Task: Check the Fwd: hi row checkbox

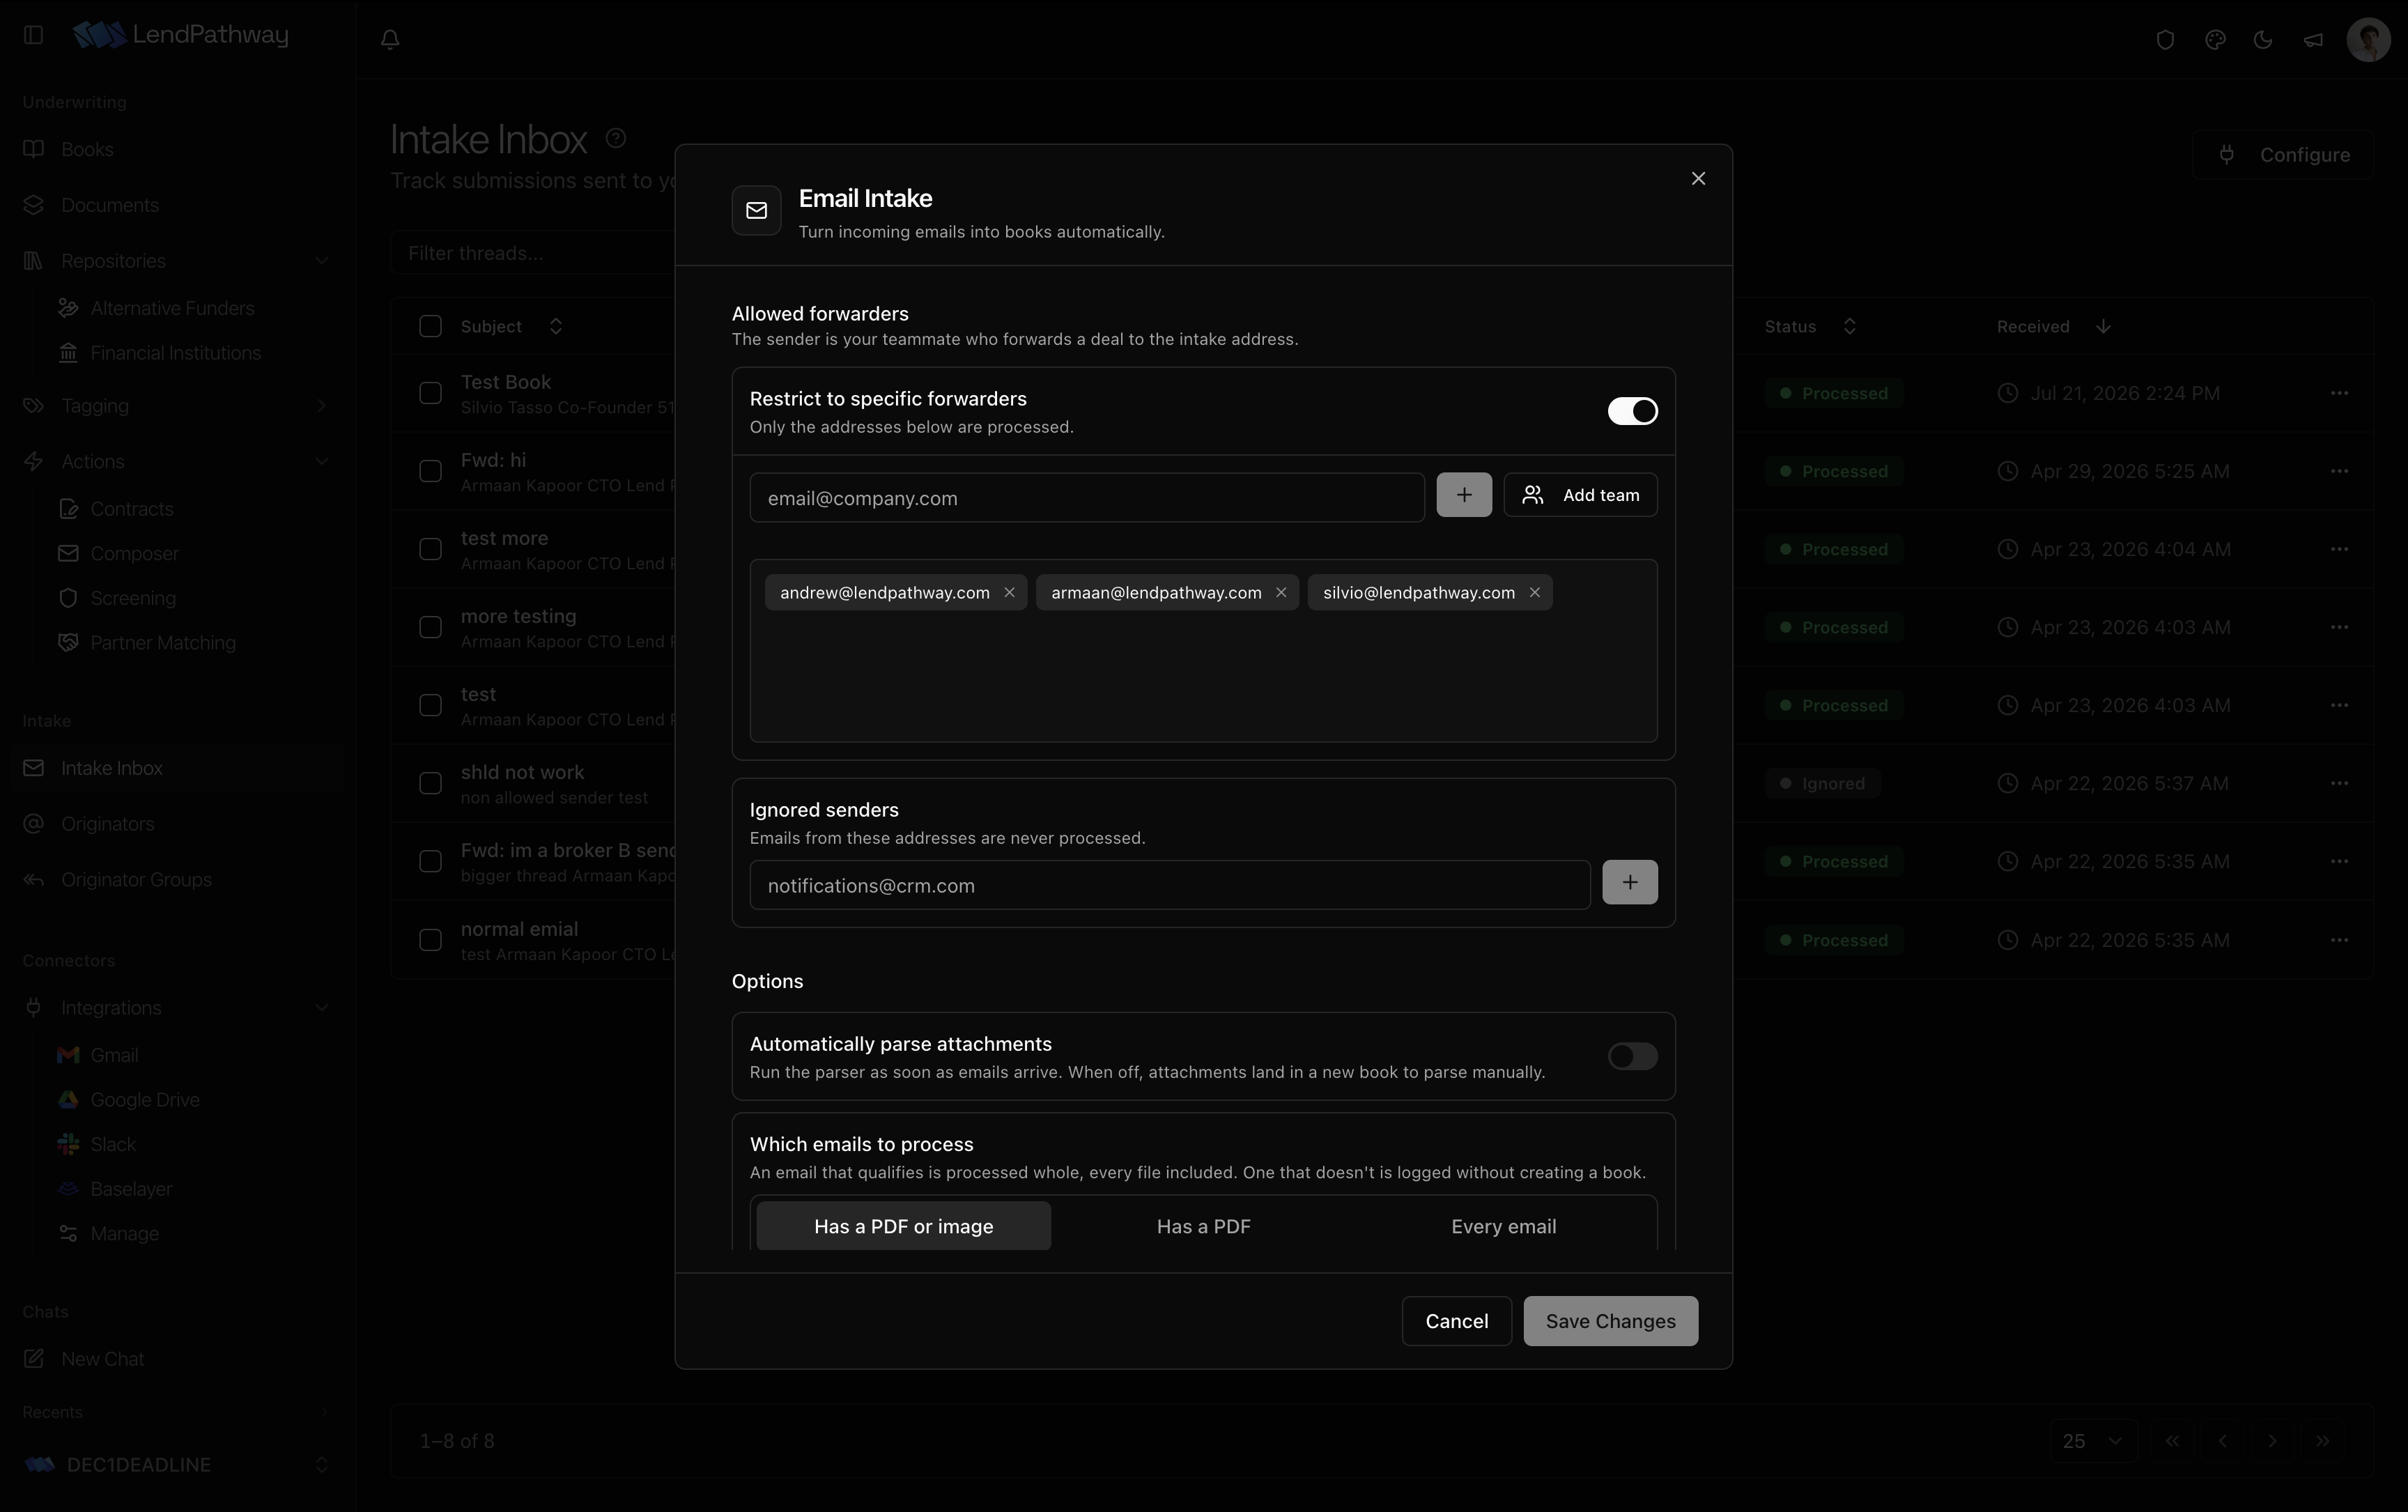Action: pos(430,471)
